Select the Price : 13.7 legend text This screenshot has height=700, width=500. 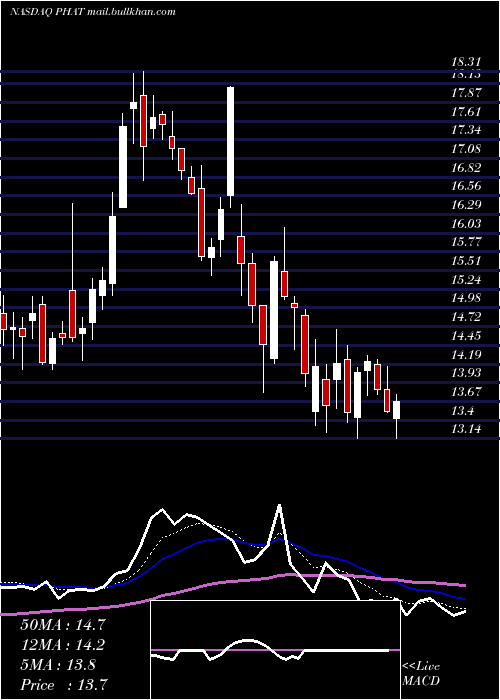point(63,685)
